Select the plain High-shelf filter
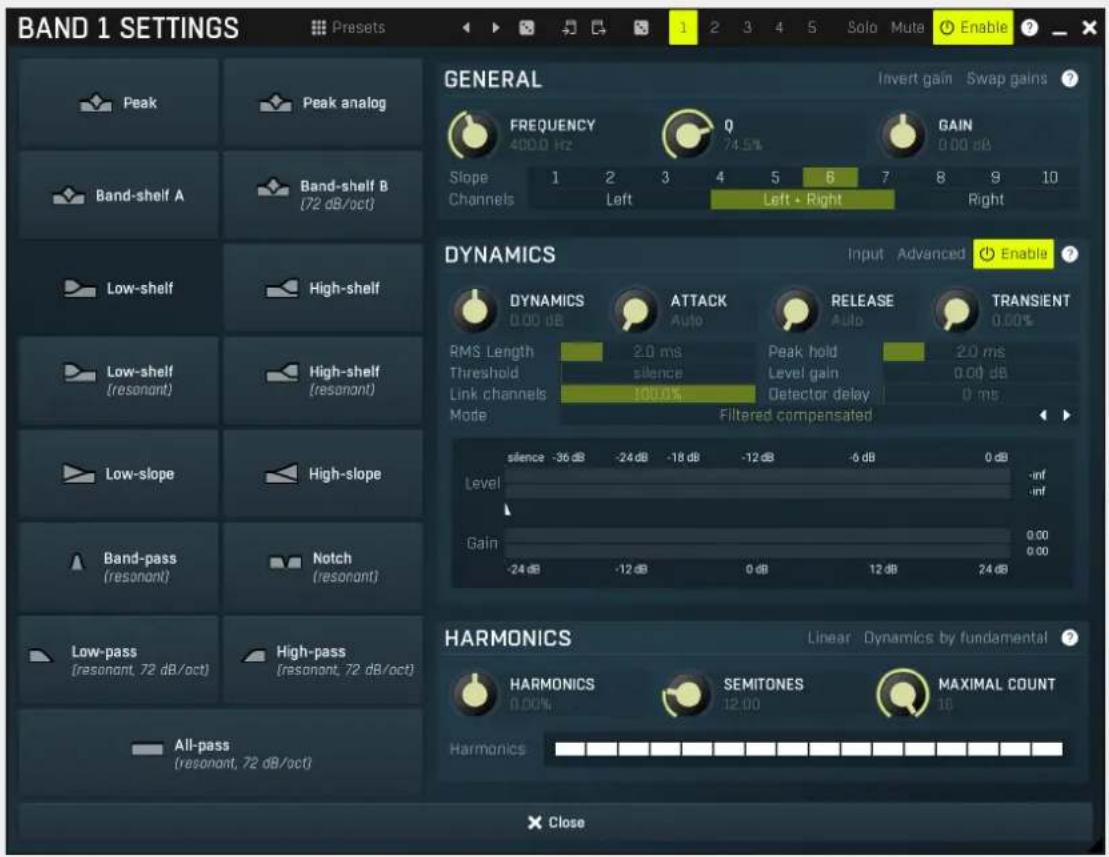 tap(323, 288)
